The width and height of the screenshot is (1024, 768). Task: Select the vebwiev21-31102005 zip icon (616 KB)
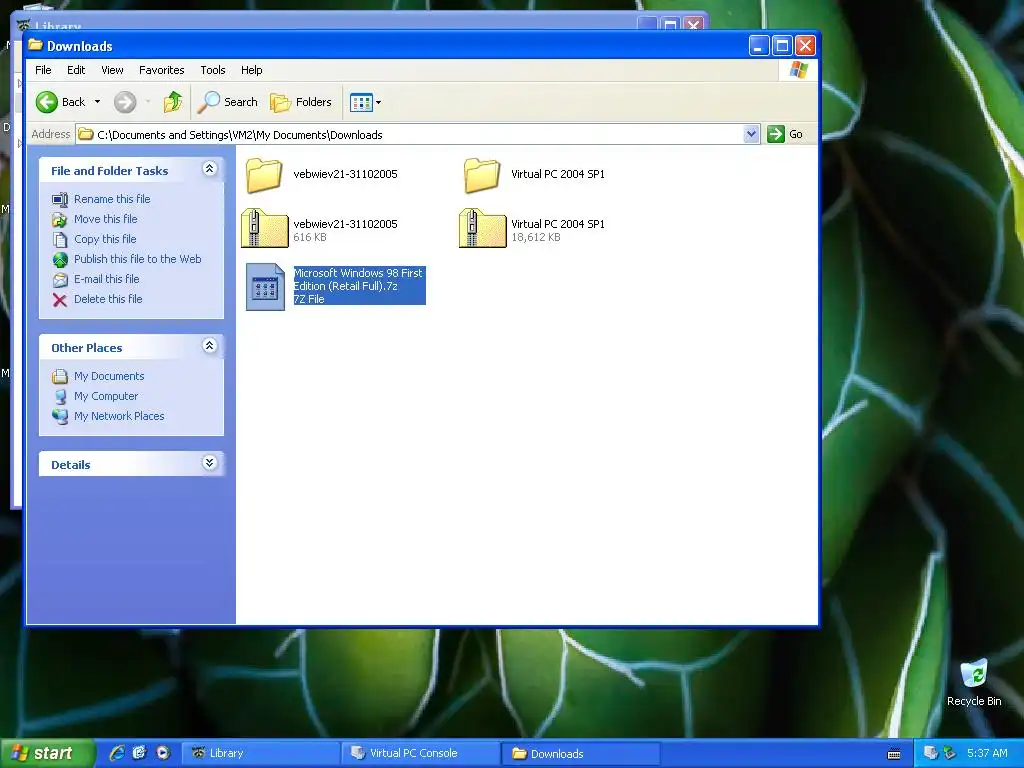[x=264, y=228]
